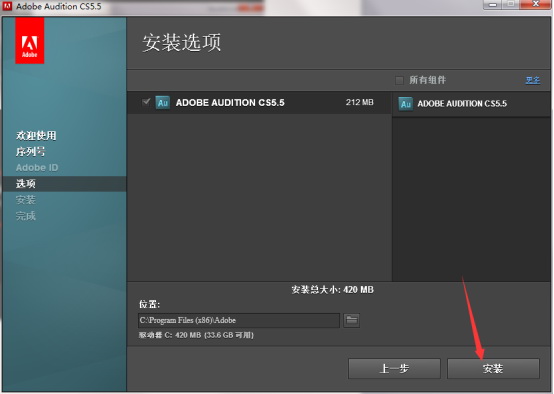Click the 上一步 back button
This screenshot has width=554, height=394.
(394, 369)
